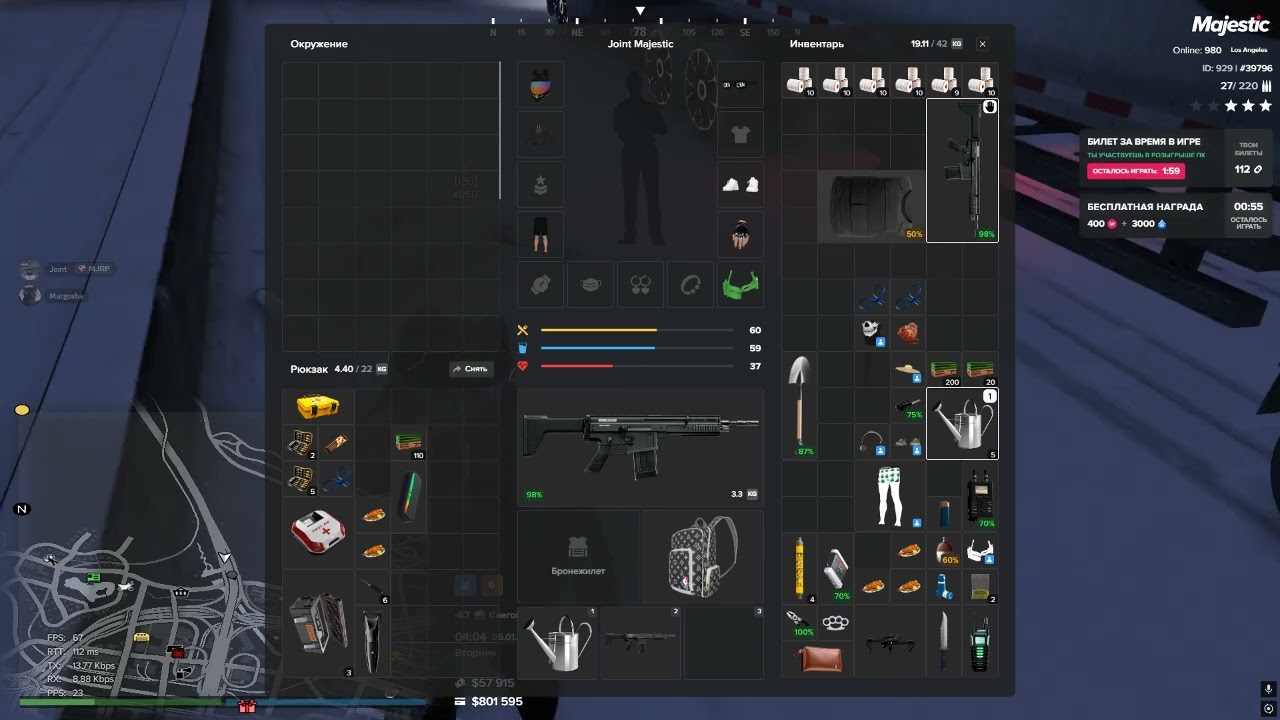Select the chocolate bar in the backpack

point(336,443)
